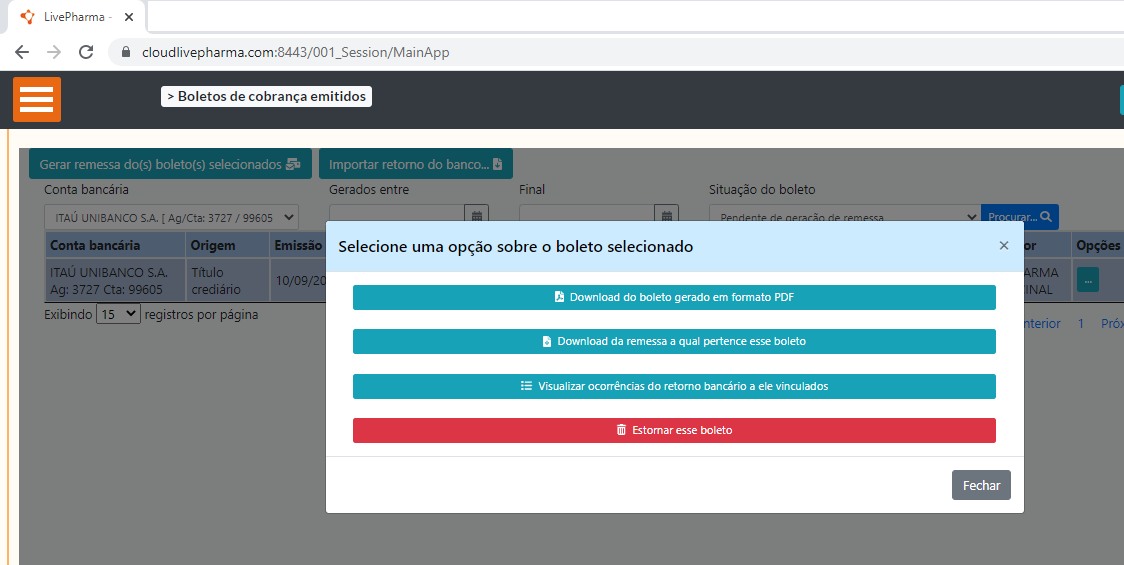Click the calendar icon for Gerados entre
This screenshot has height=565, width=1124.
click(x=477, y=214)
